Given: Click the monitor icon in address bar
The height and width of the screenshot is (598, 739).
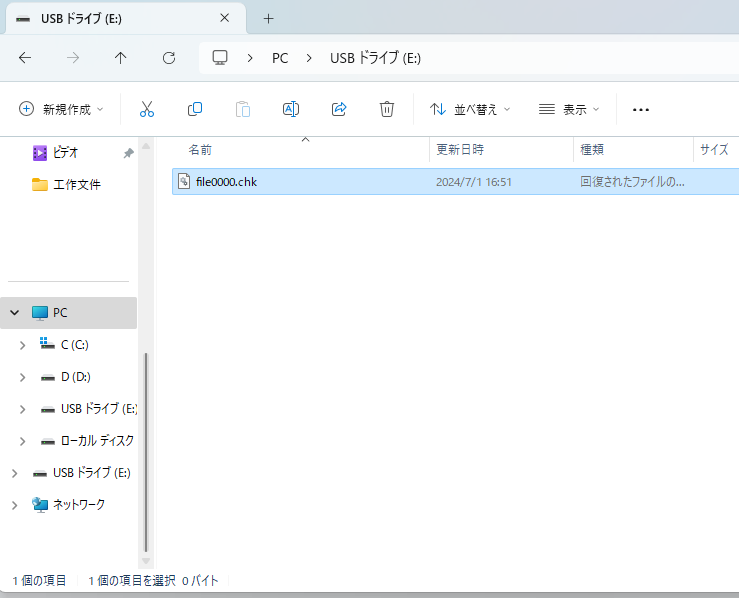Looking at the screenshot, I should (x=220, y=58).
